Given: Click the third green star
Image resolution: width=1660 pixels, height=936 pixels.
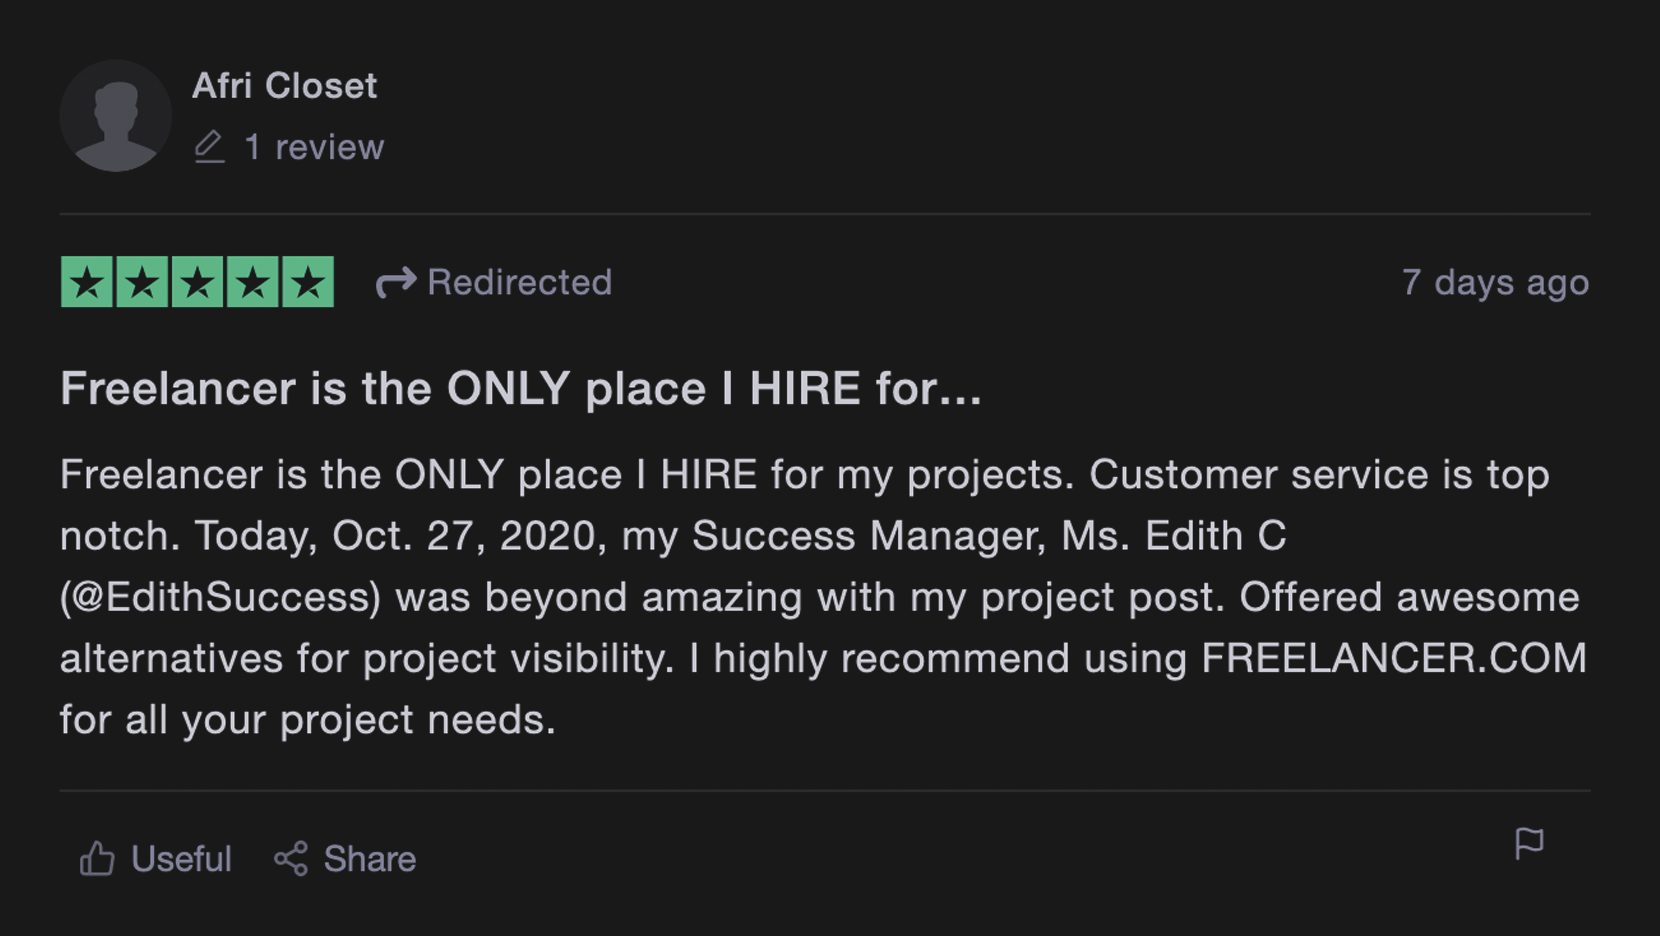Looking at the screenshot, I should (197, 282).
